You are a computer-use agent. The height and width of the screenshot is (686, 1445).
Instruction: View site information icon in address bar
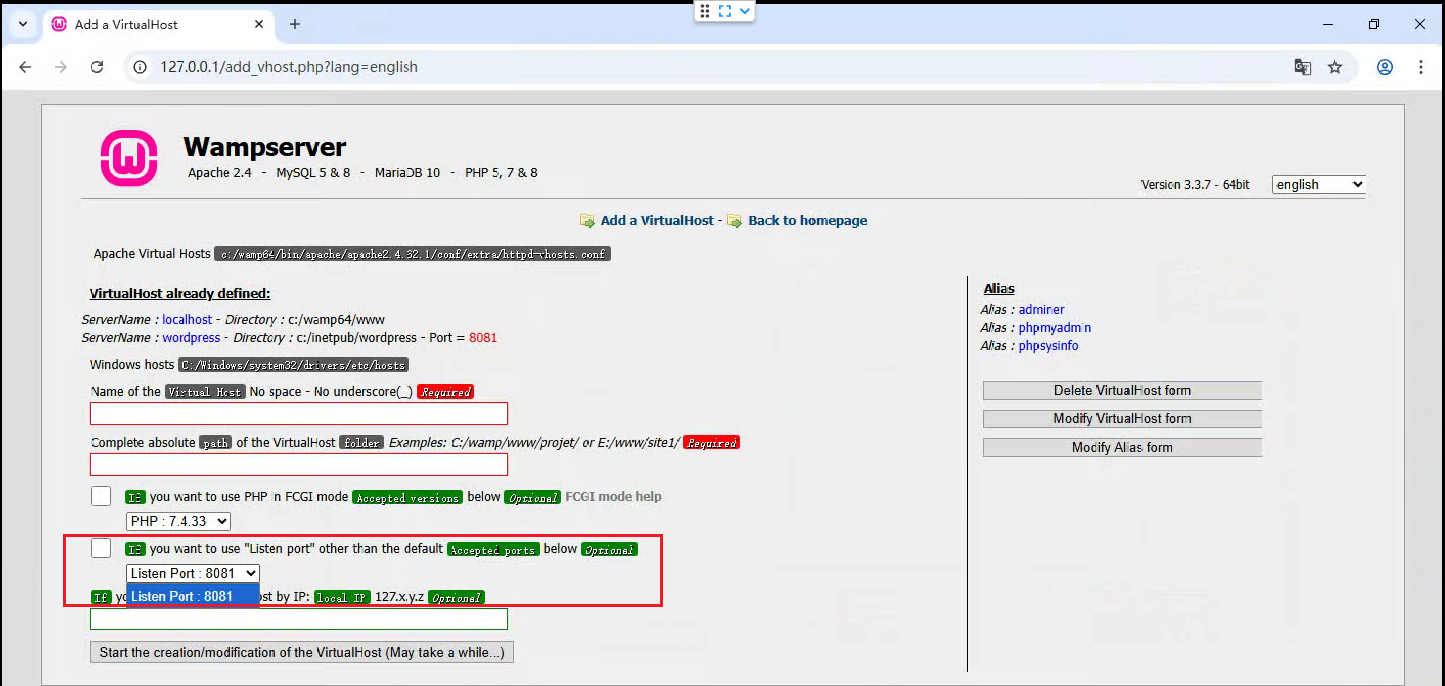click(x=142, y=67)
